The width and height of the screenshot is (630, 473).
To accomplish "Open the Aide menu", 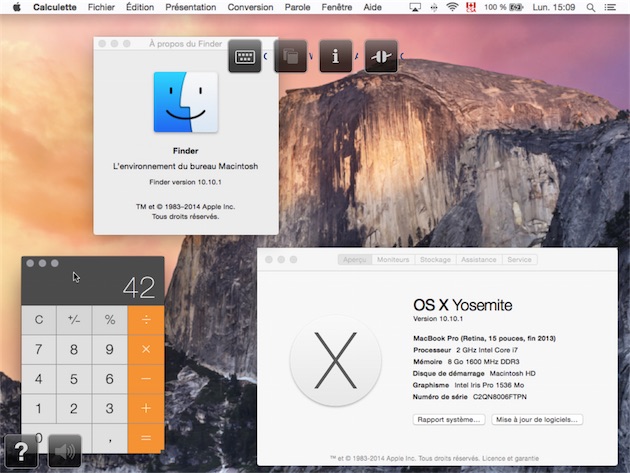I will pos(372,7).
